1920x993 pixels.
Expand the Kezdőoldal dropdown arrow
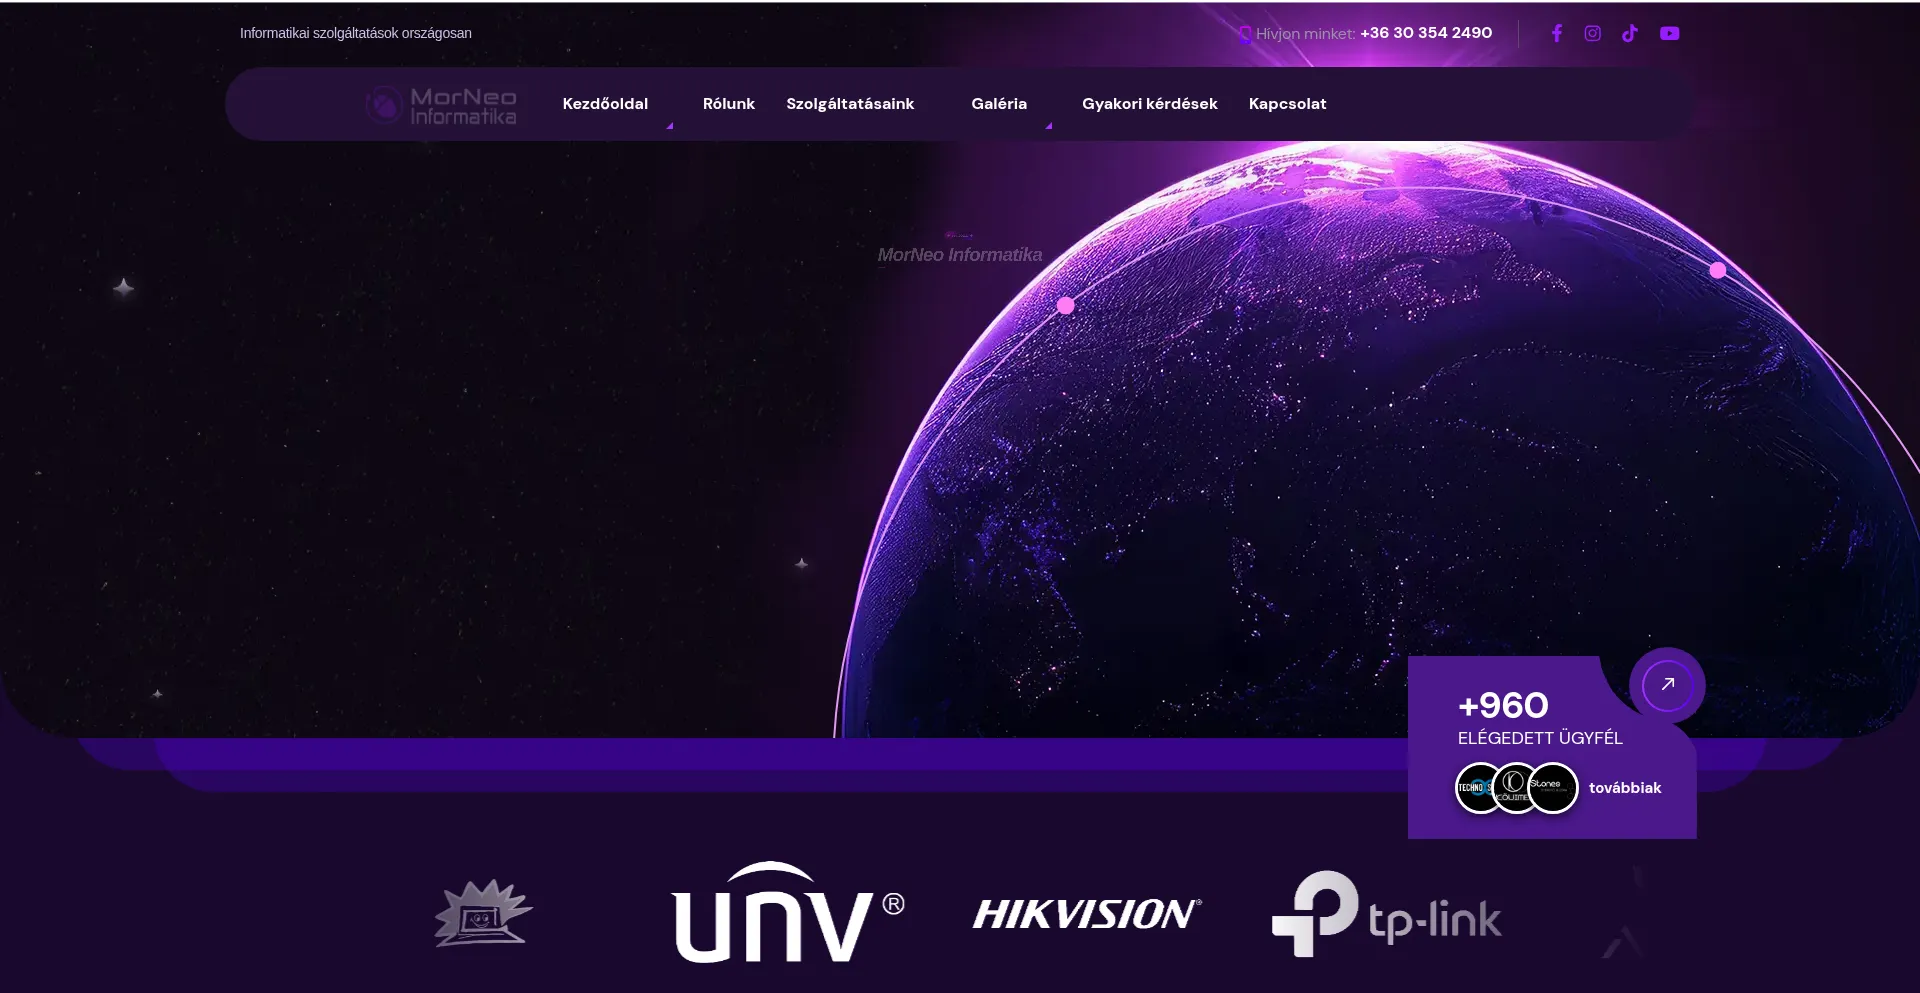[669, 126]
